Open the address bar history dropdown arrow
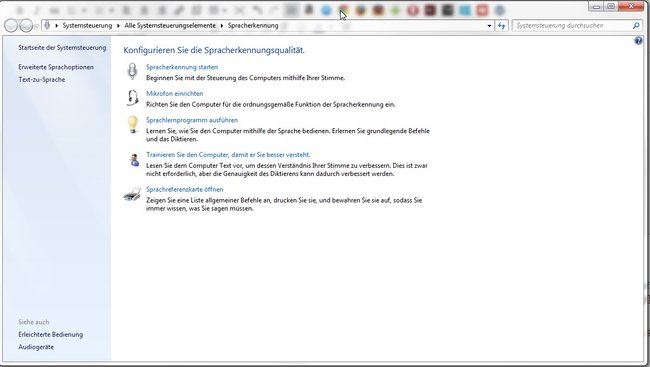 pos(489,26)
